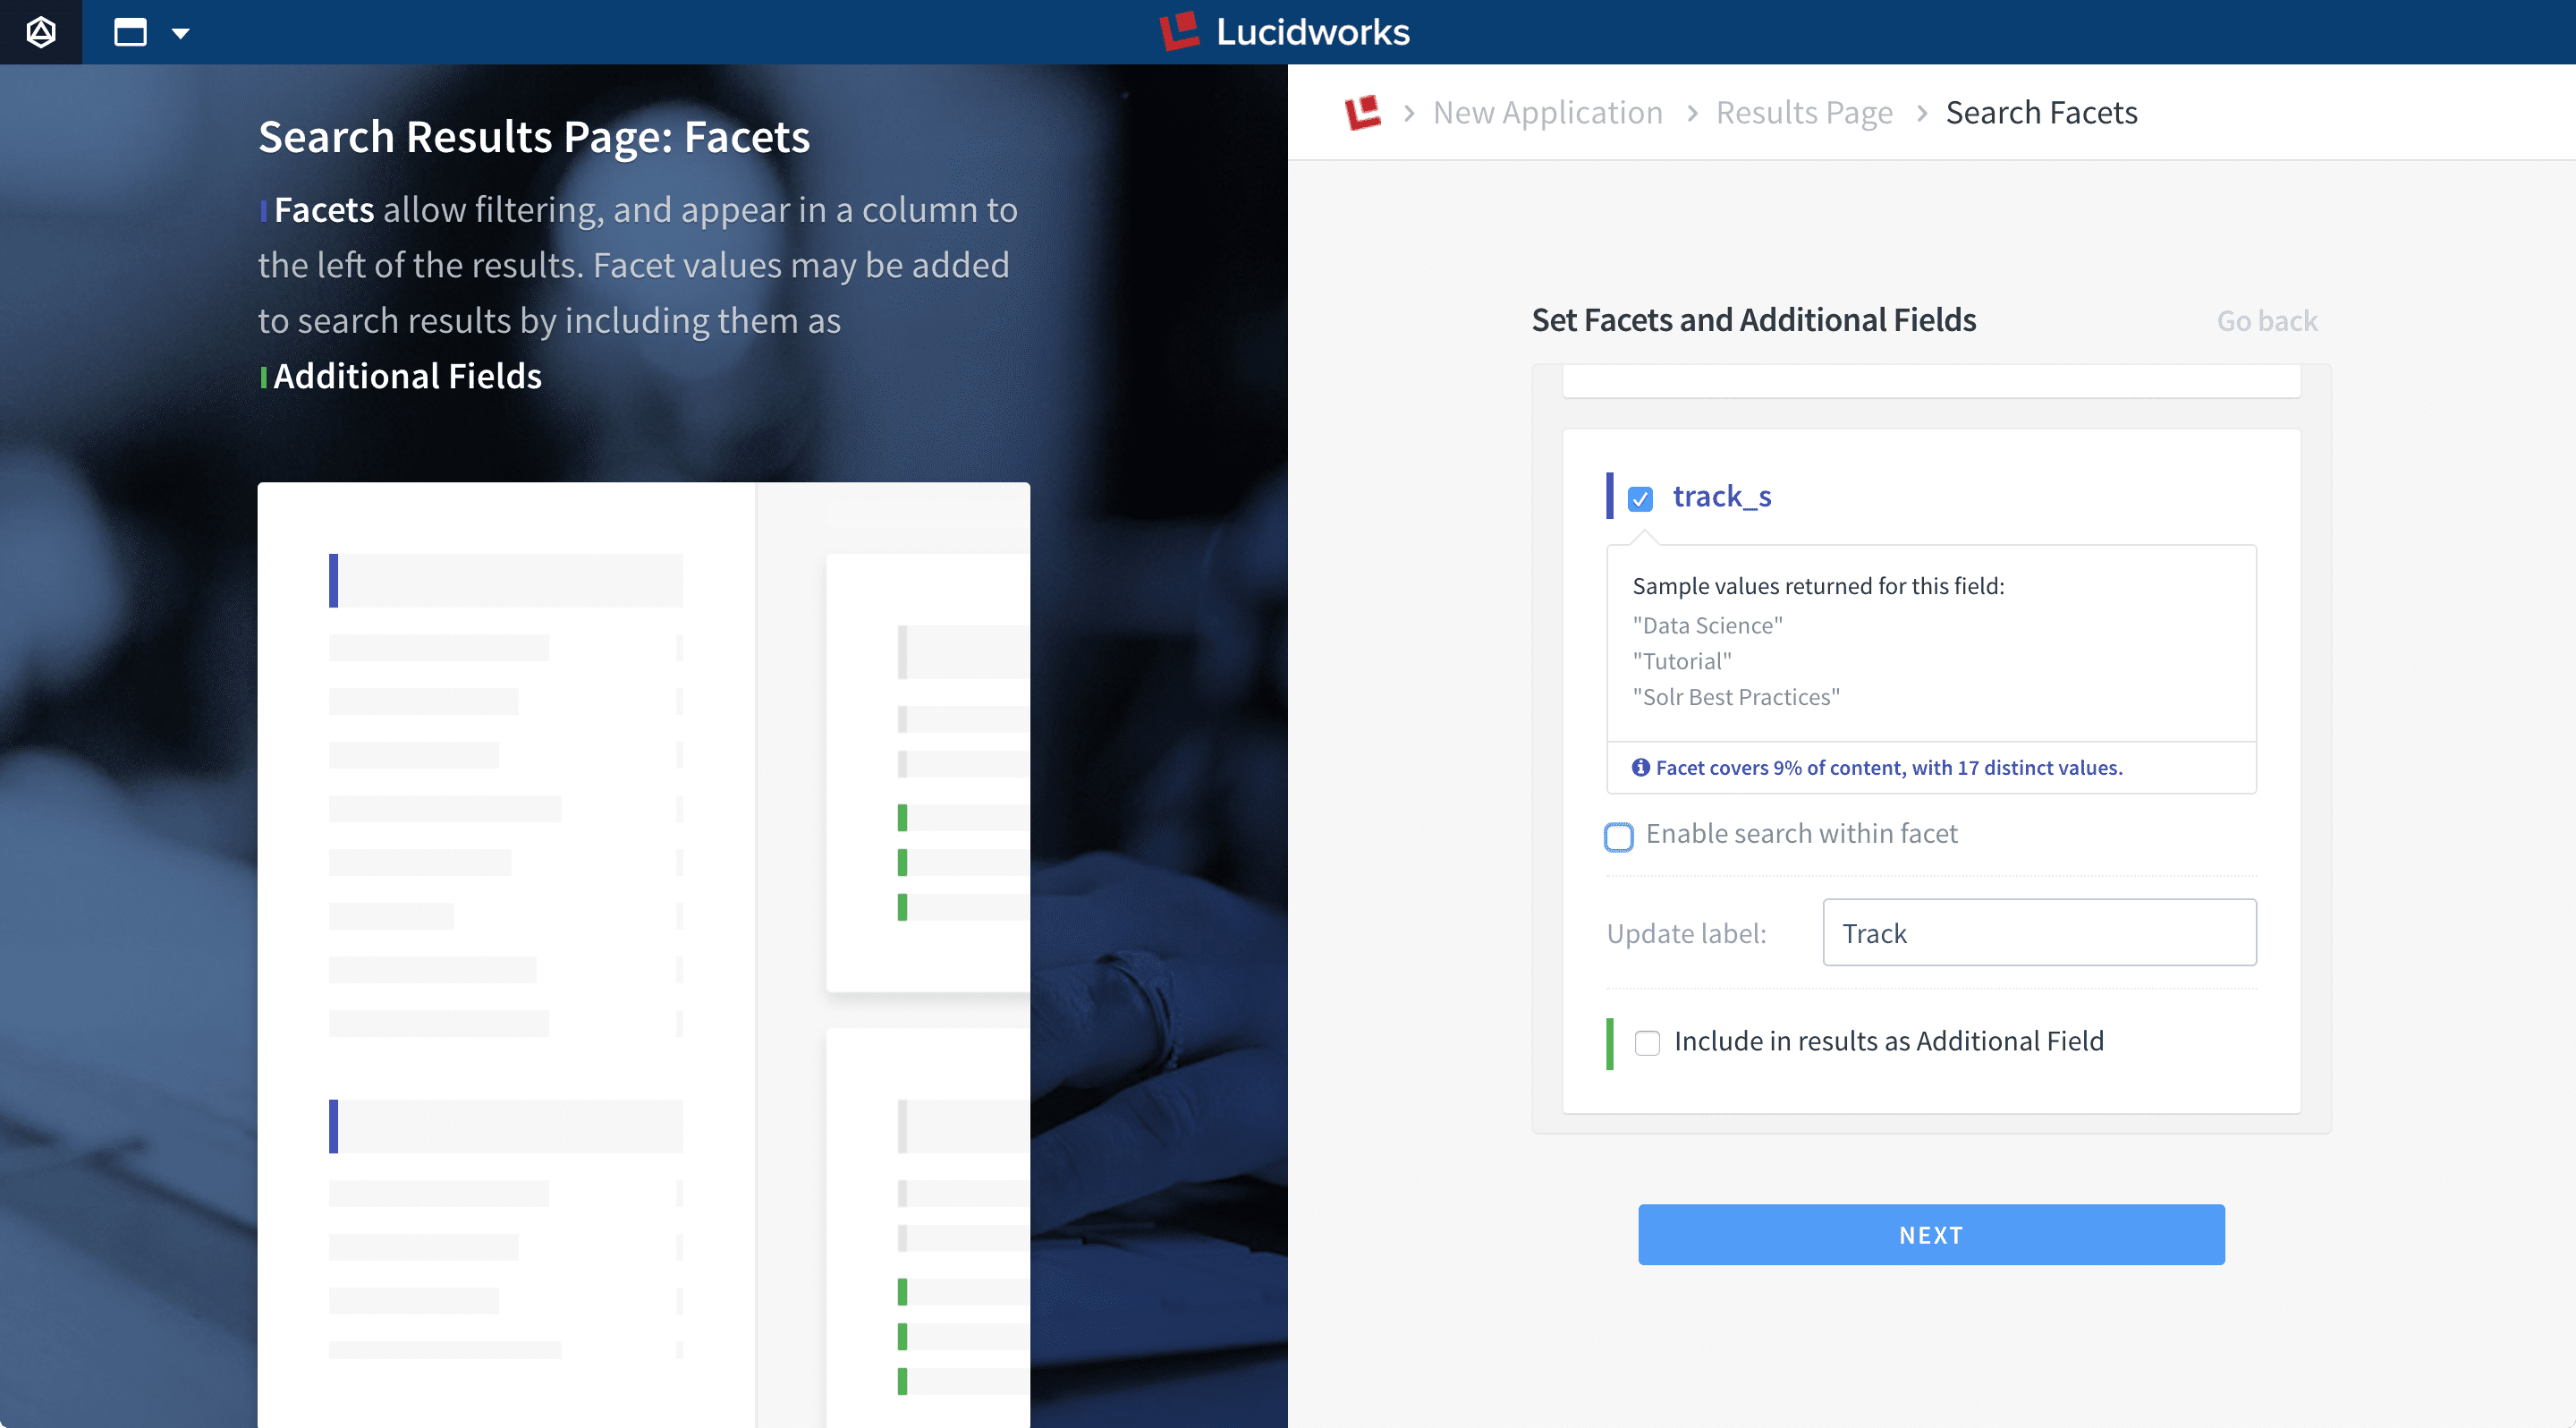Expand the track_s facet details panel
Screen dimensions: 2576x1428
coord(1721,496)
